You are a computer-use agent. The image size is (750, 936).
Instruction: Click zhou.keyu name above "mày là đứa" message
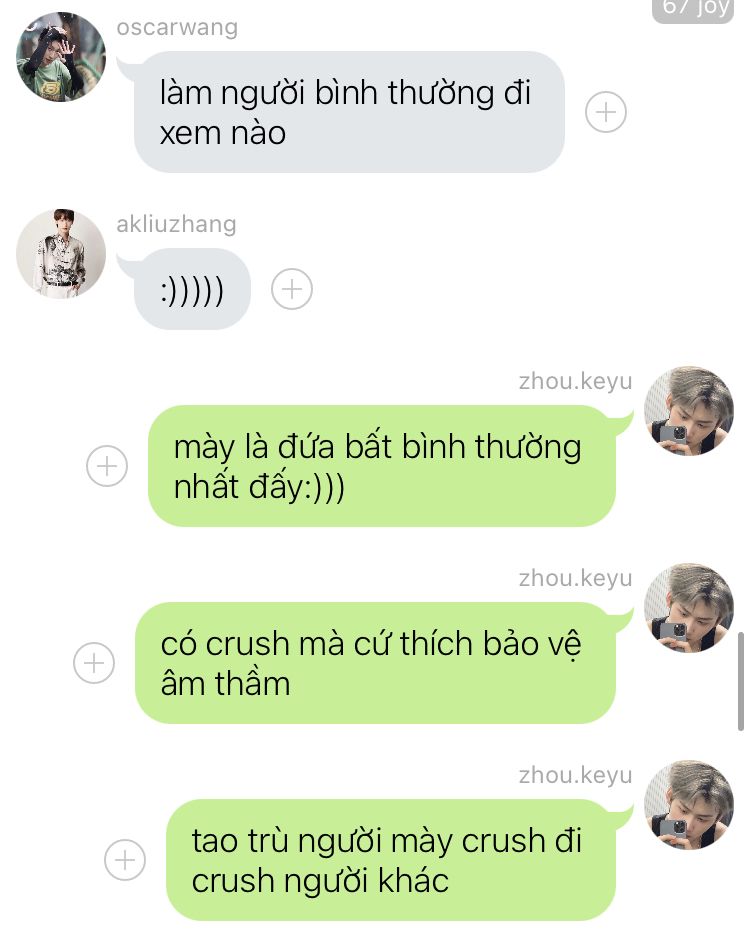575,381
